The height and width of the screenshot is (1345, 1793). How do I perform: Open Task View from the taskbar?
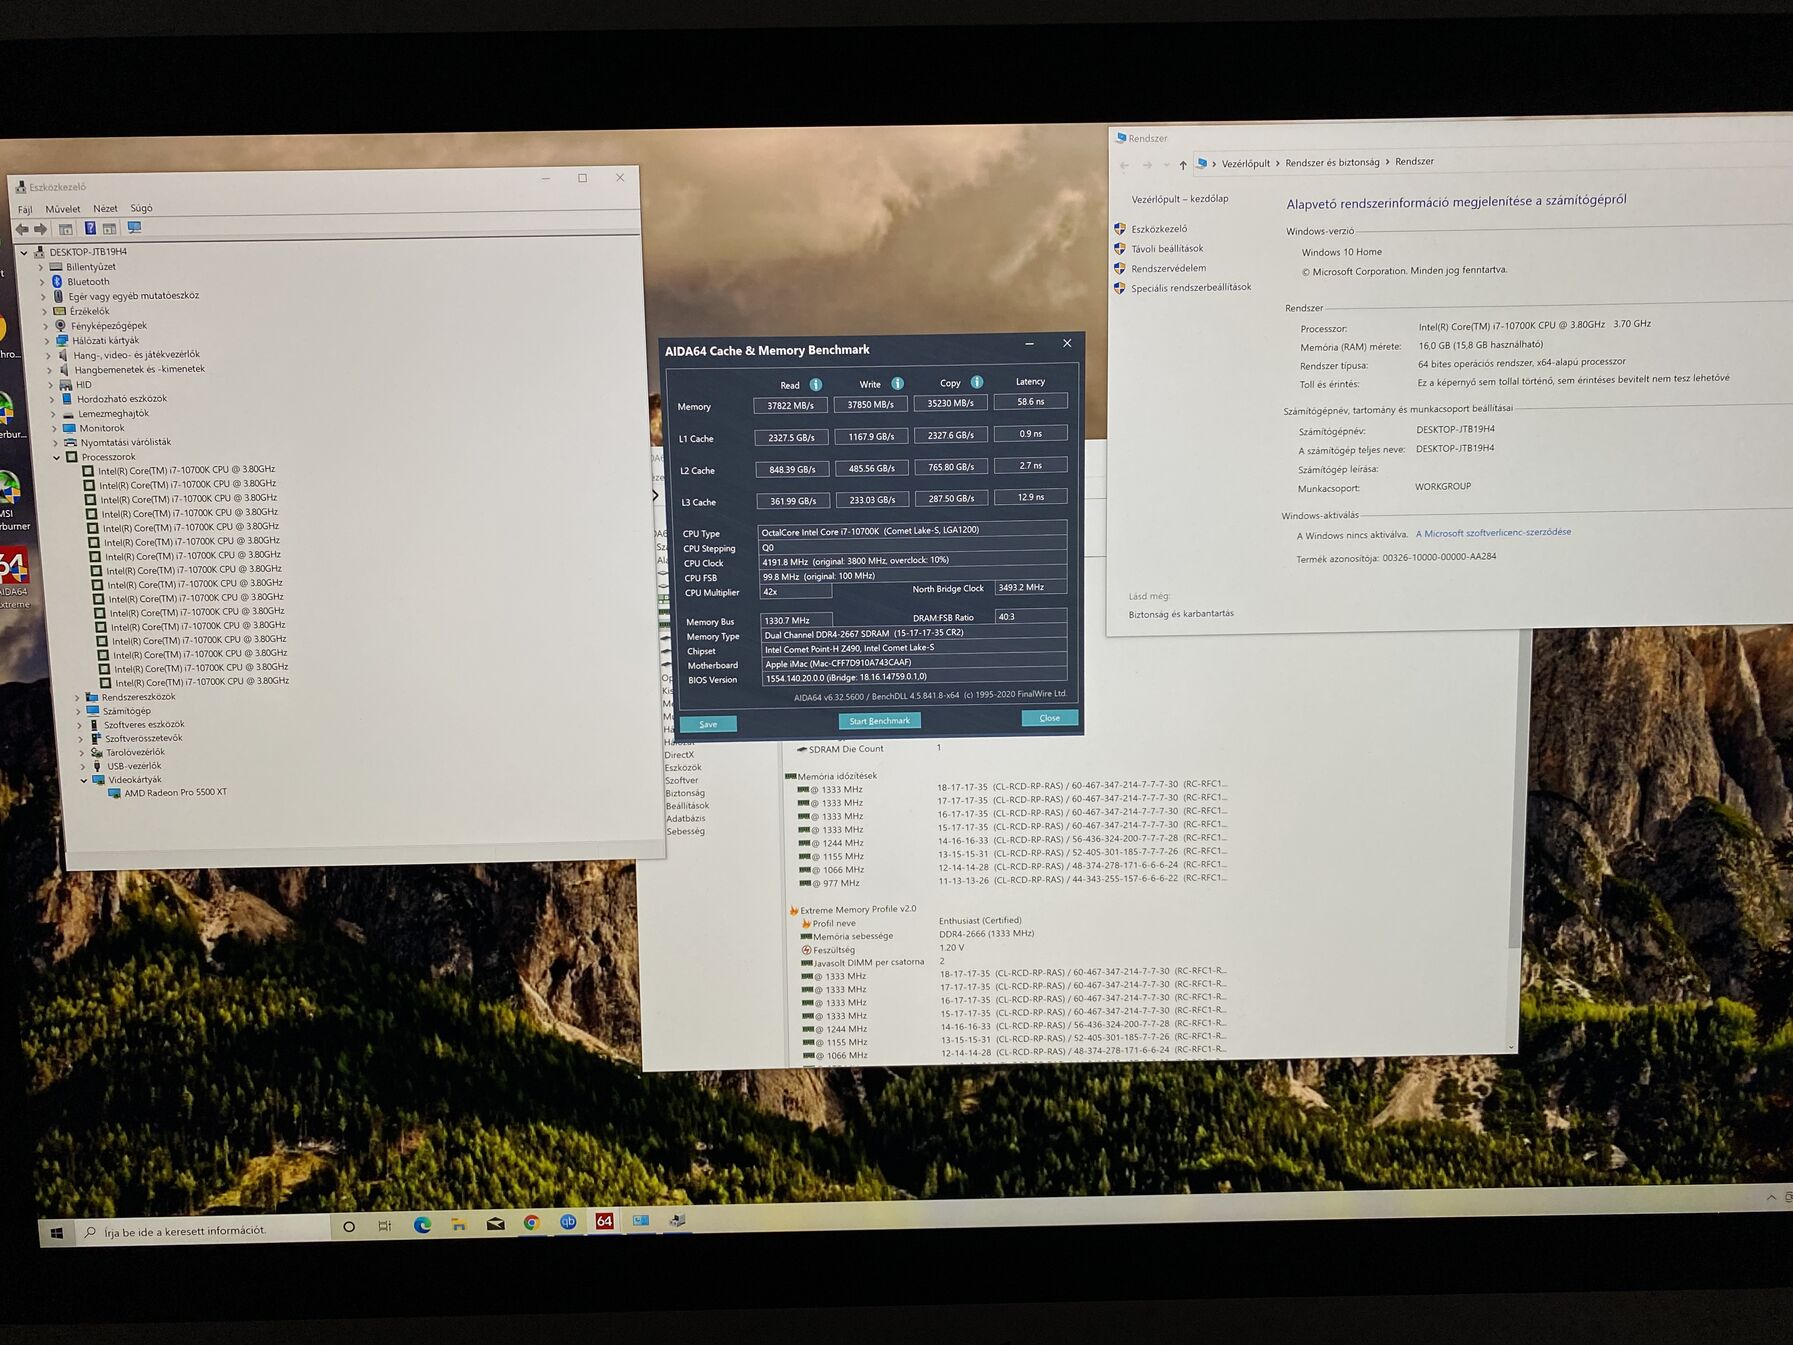(x=385, y=1226)
